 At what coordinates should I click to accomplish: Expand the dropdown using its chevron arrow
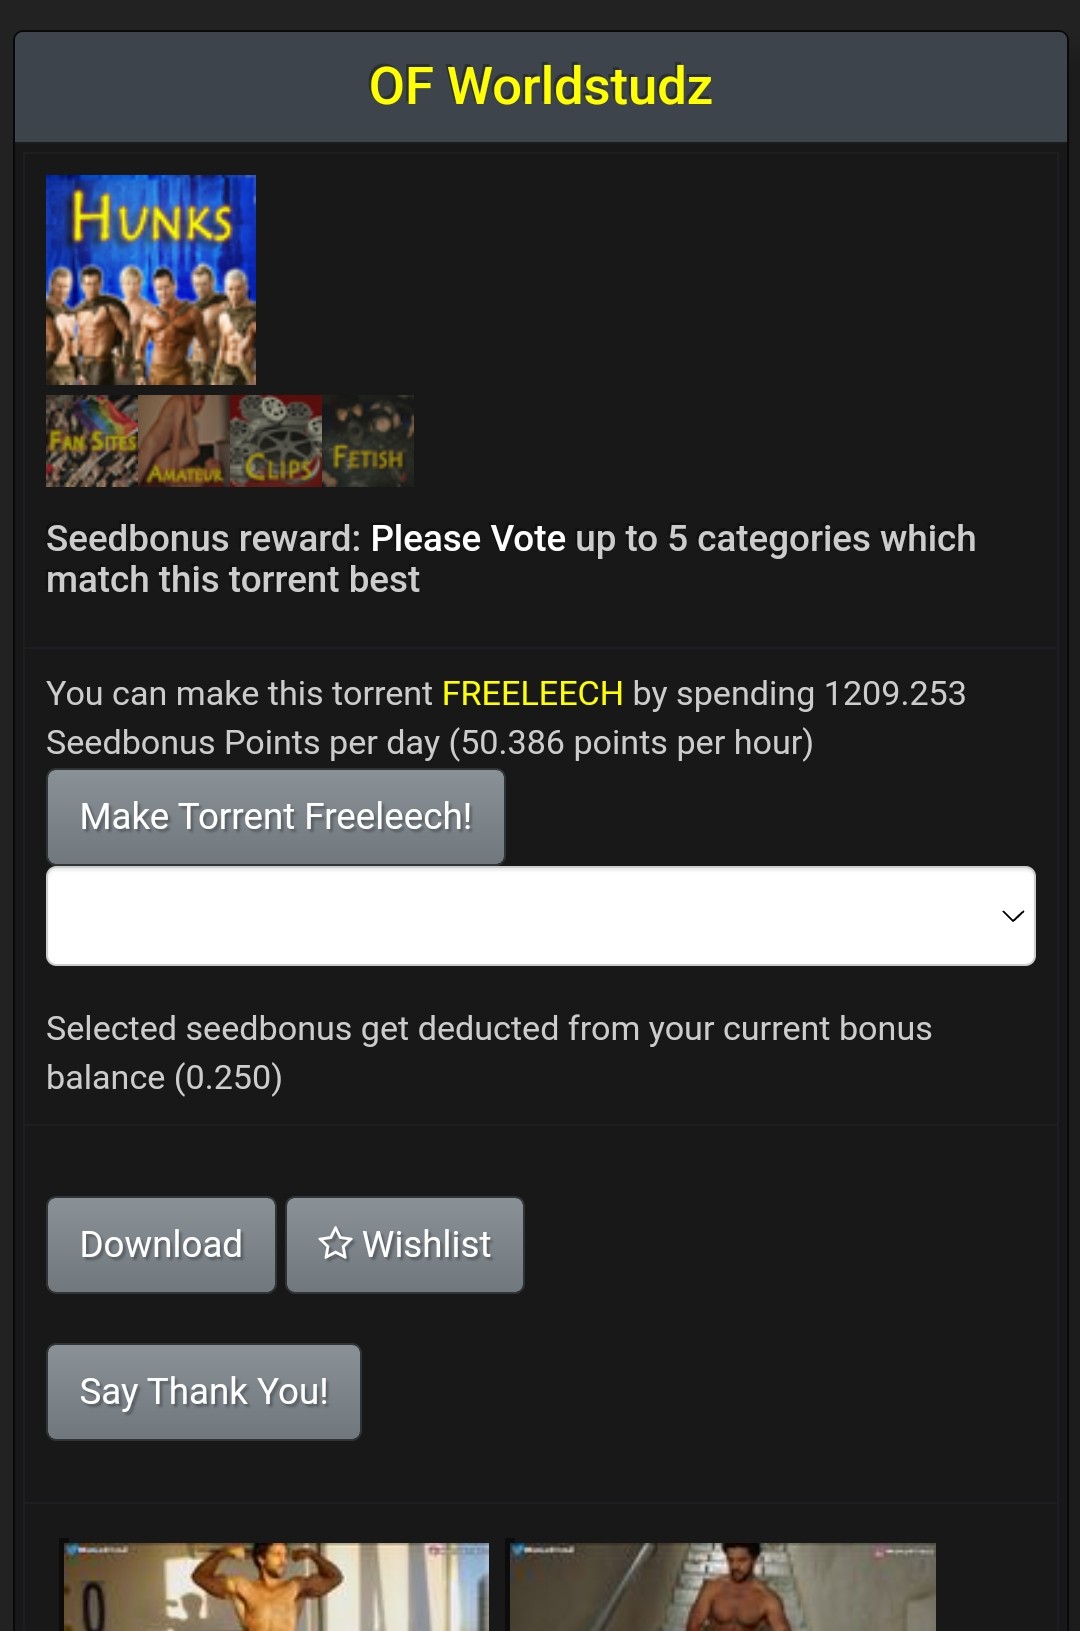[x=1013, y=916]
